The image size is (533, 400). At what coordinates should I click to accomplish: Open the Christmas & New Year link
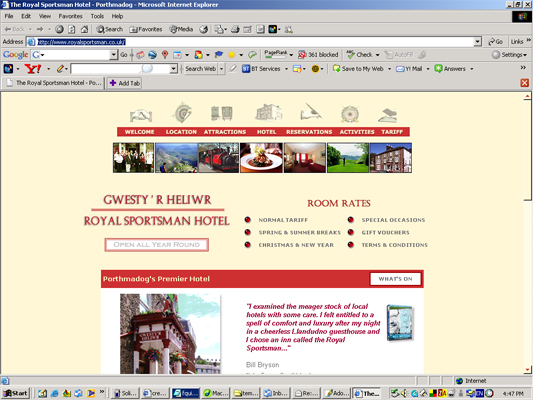pos(296,245)
